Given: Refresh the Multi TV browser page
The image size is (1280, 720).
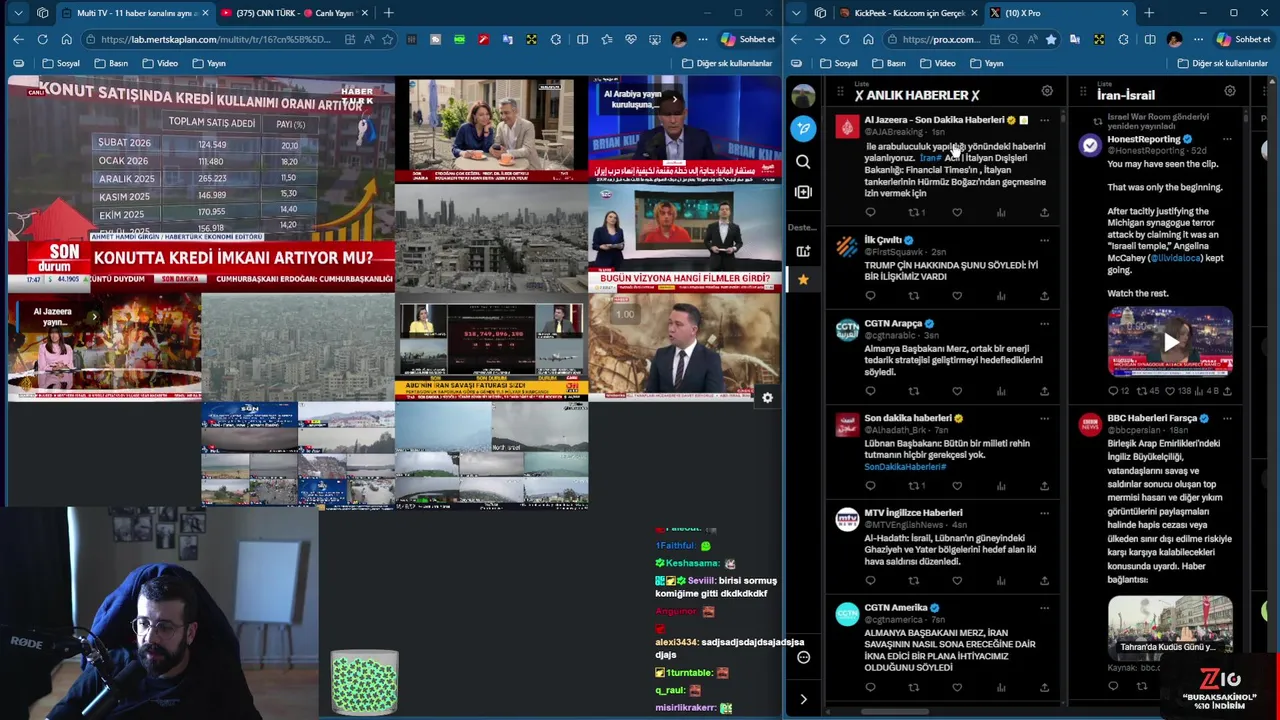Looking at the screenshot, I should [42, 39].
